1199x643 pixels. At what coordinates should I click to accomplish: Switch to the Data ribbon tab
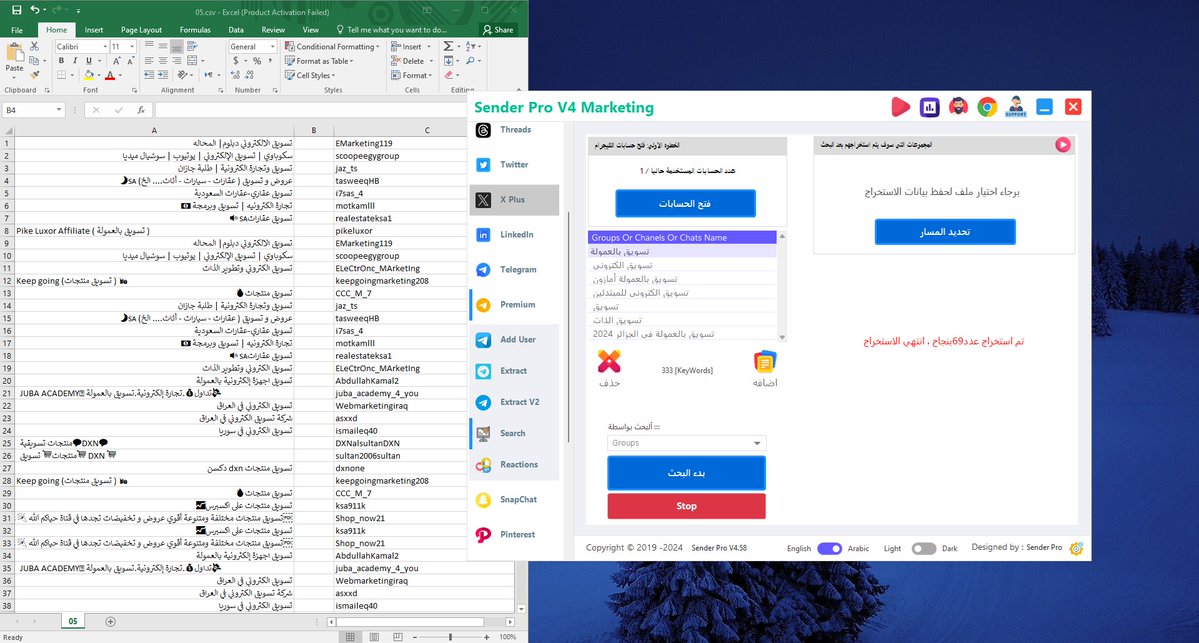click(x=236, y=30)
